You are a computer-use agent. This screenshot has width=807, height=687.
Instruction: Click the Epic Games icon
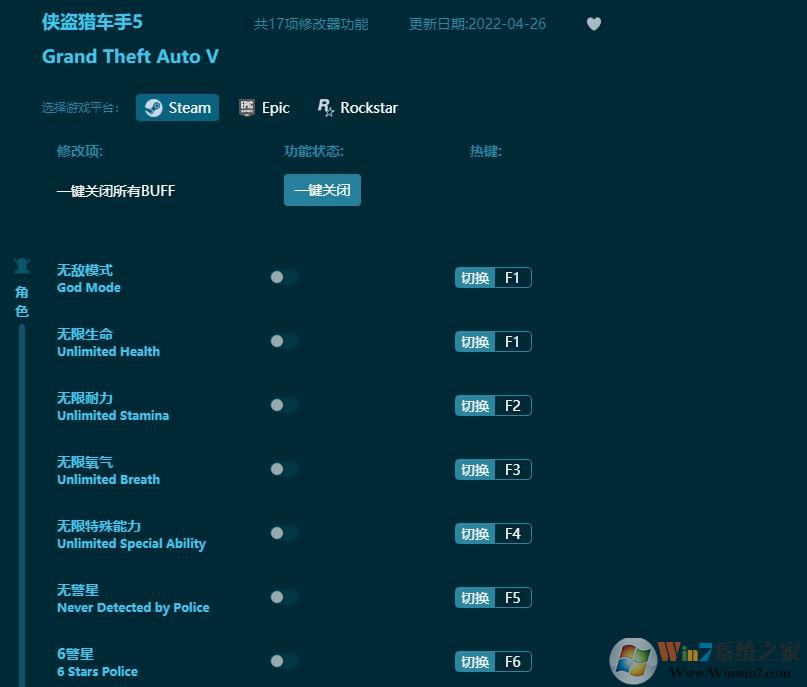(x=247, y=107)
